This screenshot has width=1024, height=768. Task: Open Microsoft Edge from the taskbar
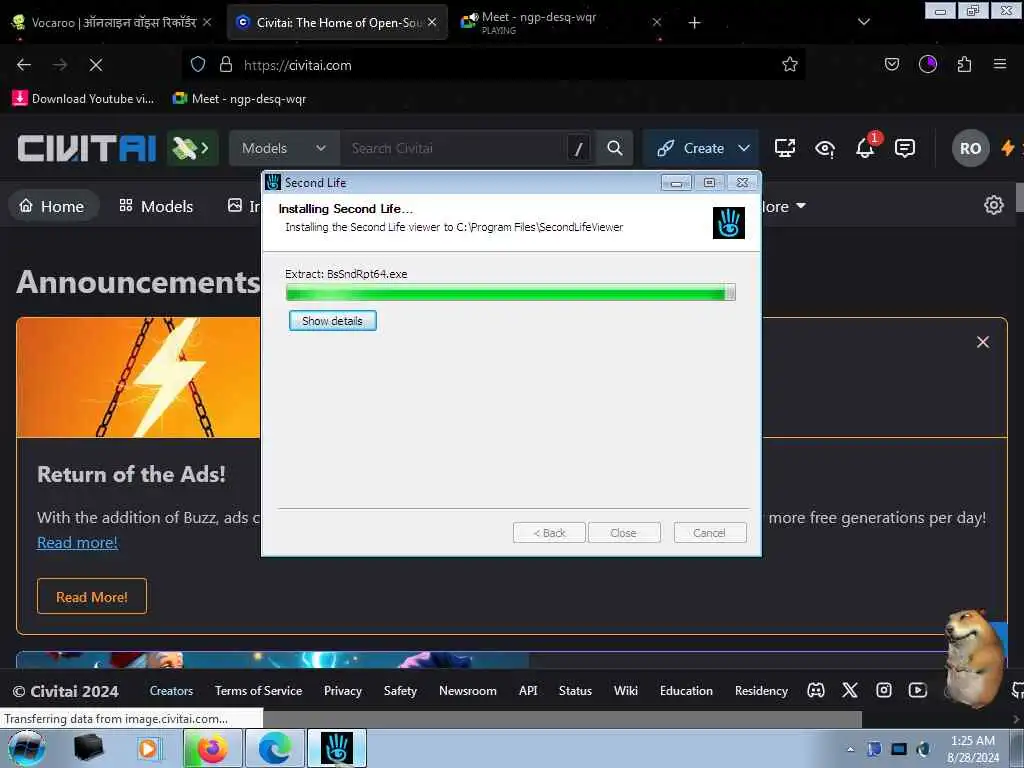[x=275, y=748]
